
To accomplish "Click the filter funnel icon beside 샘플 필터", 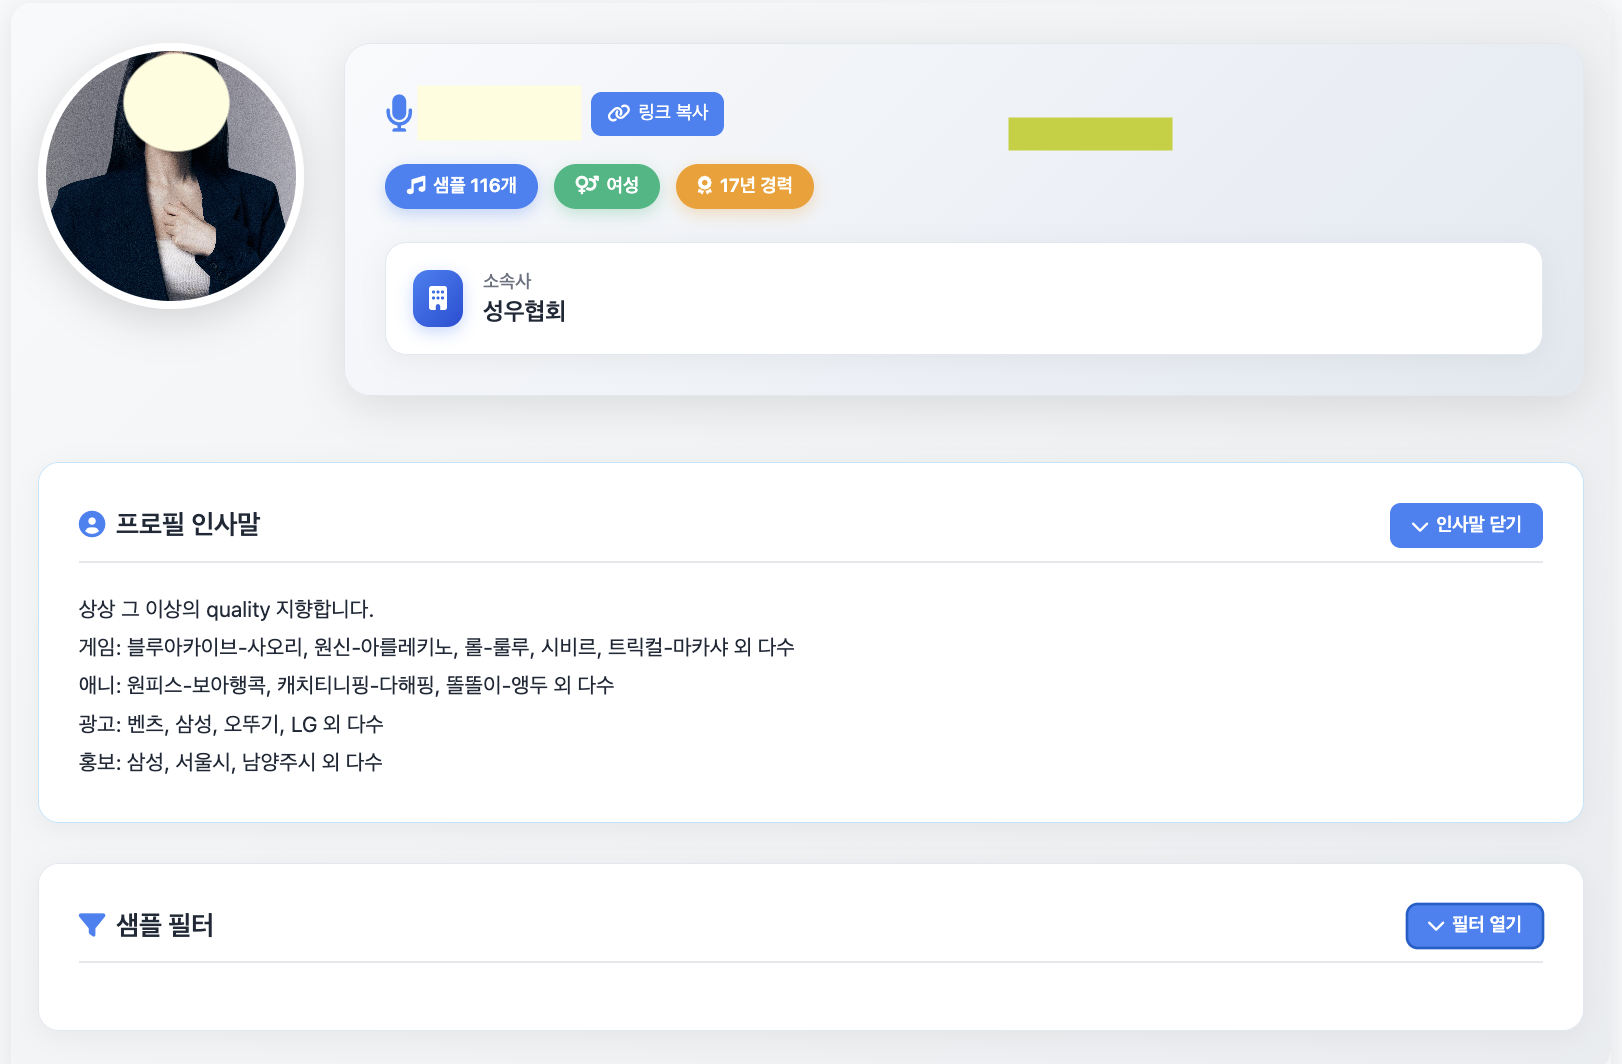I will click(x=92, y=925).
